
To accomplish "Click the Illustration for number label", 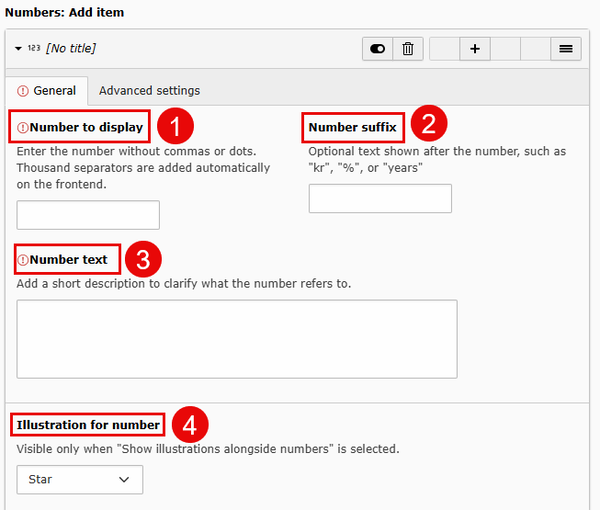I will coord(88,425).
